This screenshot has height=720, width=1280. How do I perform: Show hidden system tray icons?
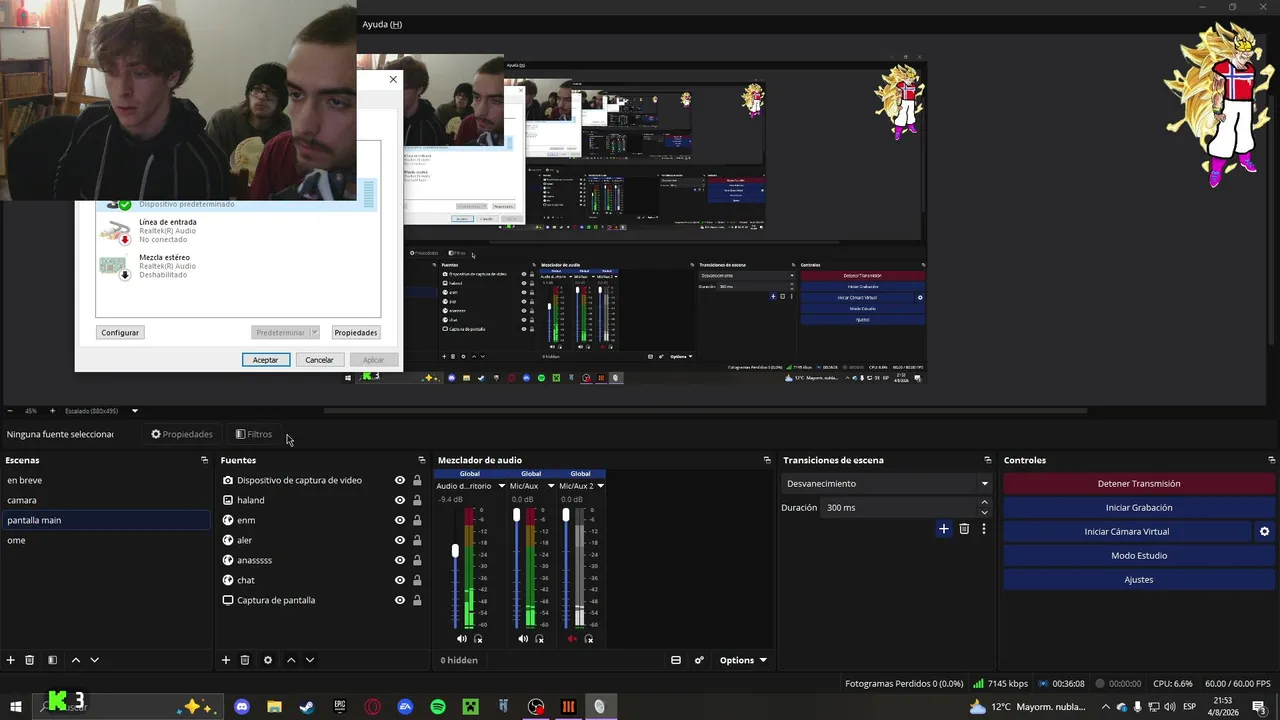(1105, 707)
